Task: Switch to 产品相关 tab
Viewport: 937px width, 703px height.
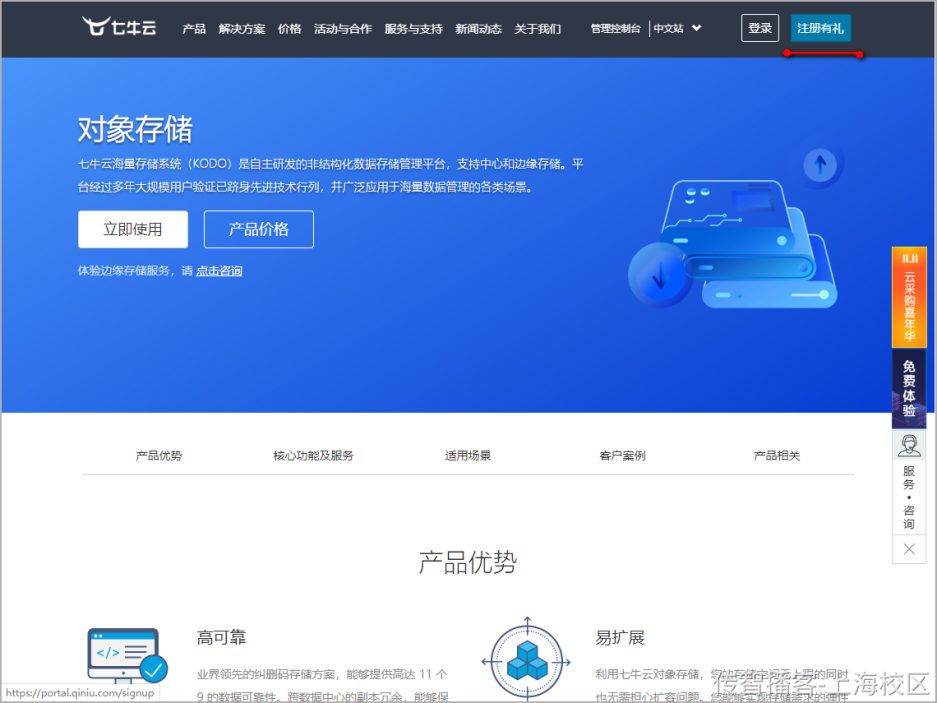Action: click(x=777, y=456)
